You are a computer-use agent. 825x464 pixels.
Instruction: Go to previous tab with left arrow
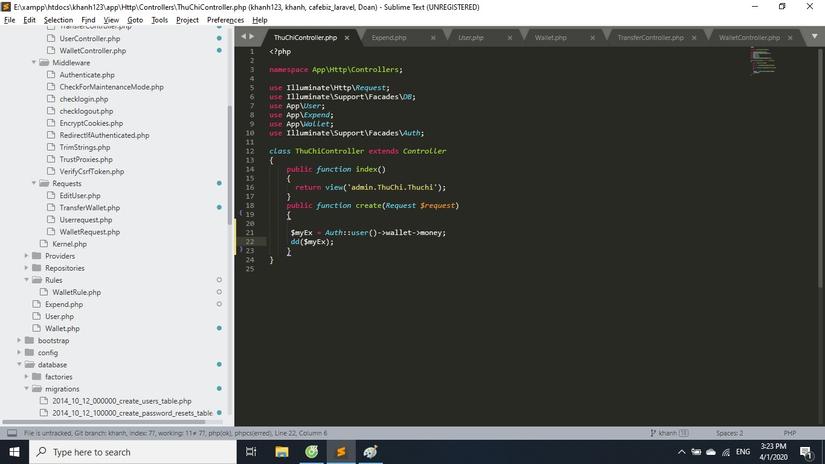coord(243,36)
